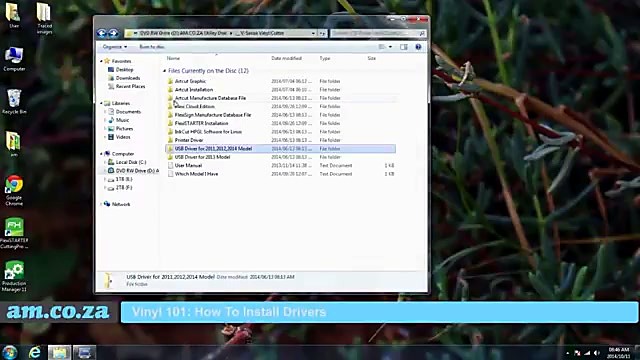
Task: Open the Pictures library
Action: click(124, 129)
